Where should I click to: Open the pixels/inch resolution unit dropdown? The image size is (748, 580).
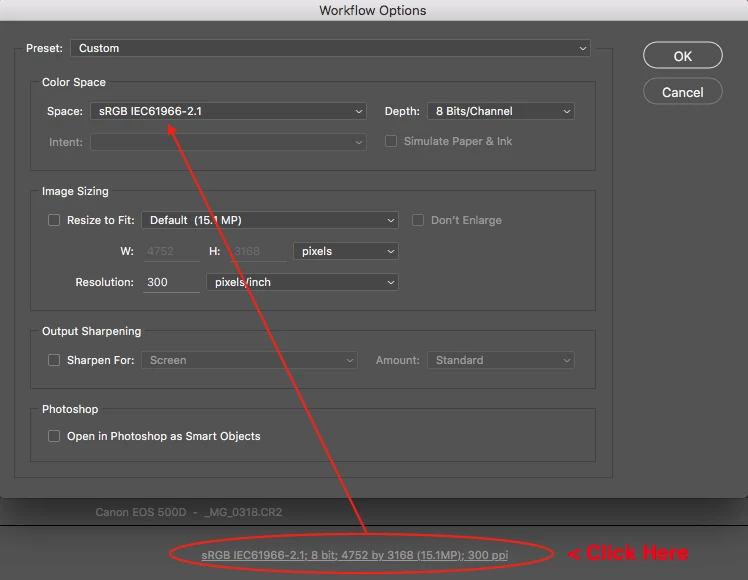pos(302,282)
